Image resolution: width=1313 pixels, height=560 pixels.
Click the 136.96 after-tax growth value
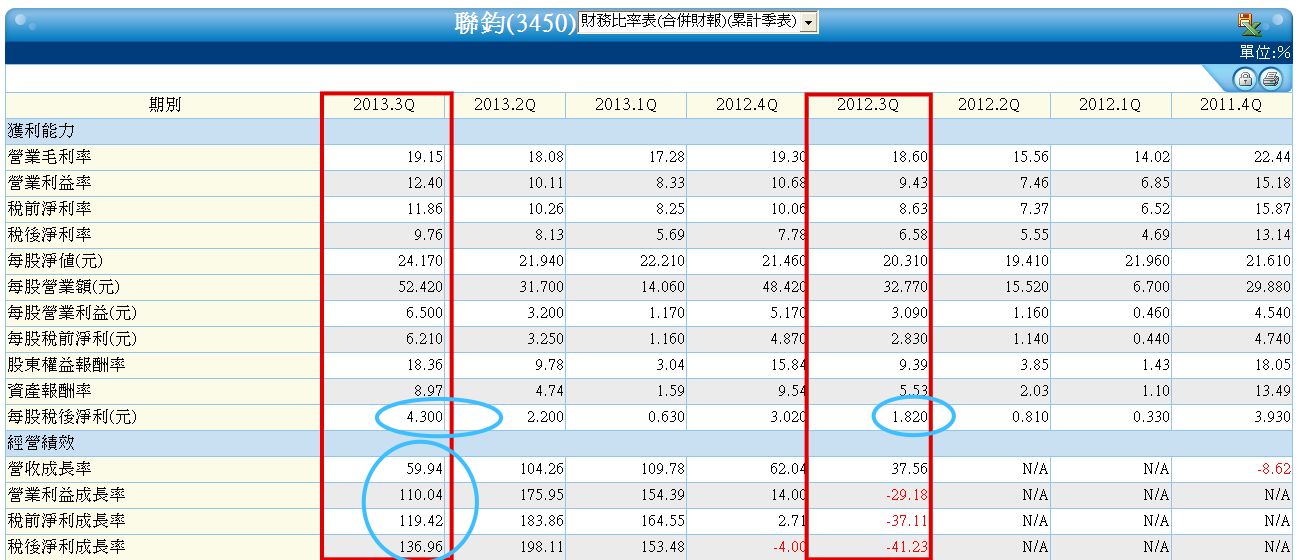[x=420, y=546]
